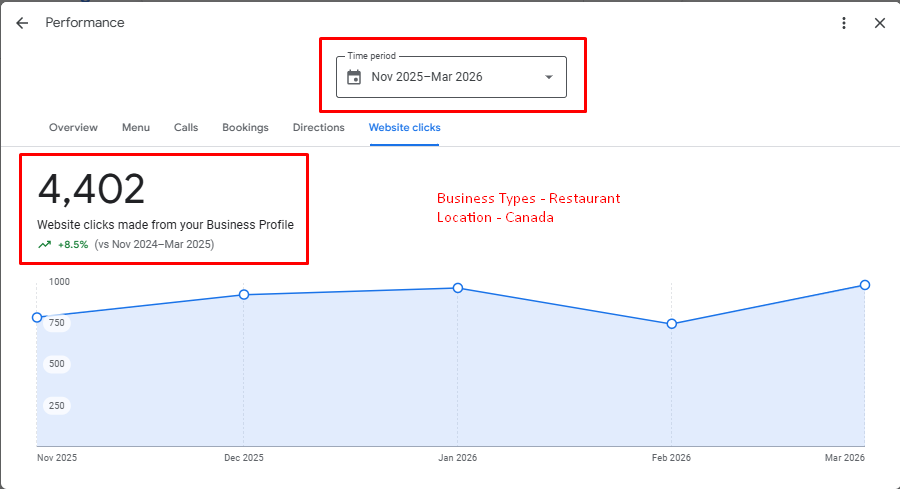Switch to the Overview tab
The image size is (900, 489).
[73, 128]
